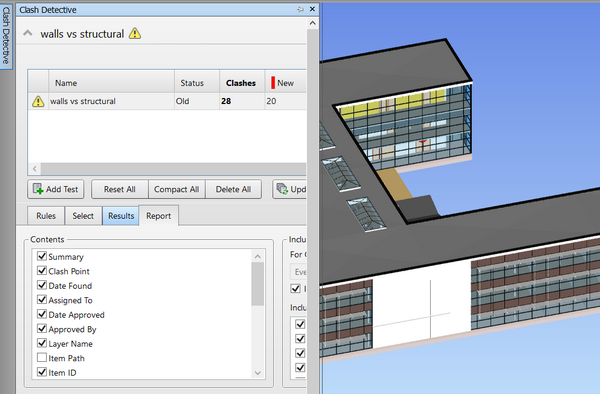The height and width of the screenshot is (394, 600).
Task: Close the Clash Detective panel
Action: 312,9
